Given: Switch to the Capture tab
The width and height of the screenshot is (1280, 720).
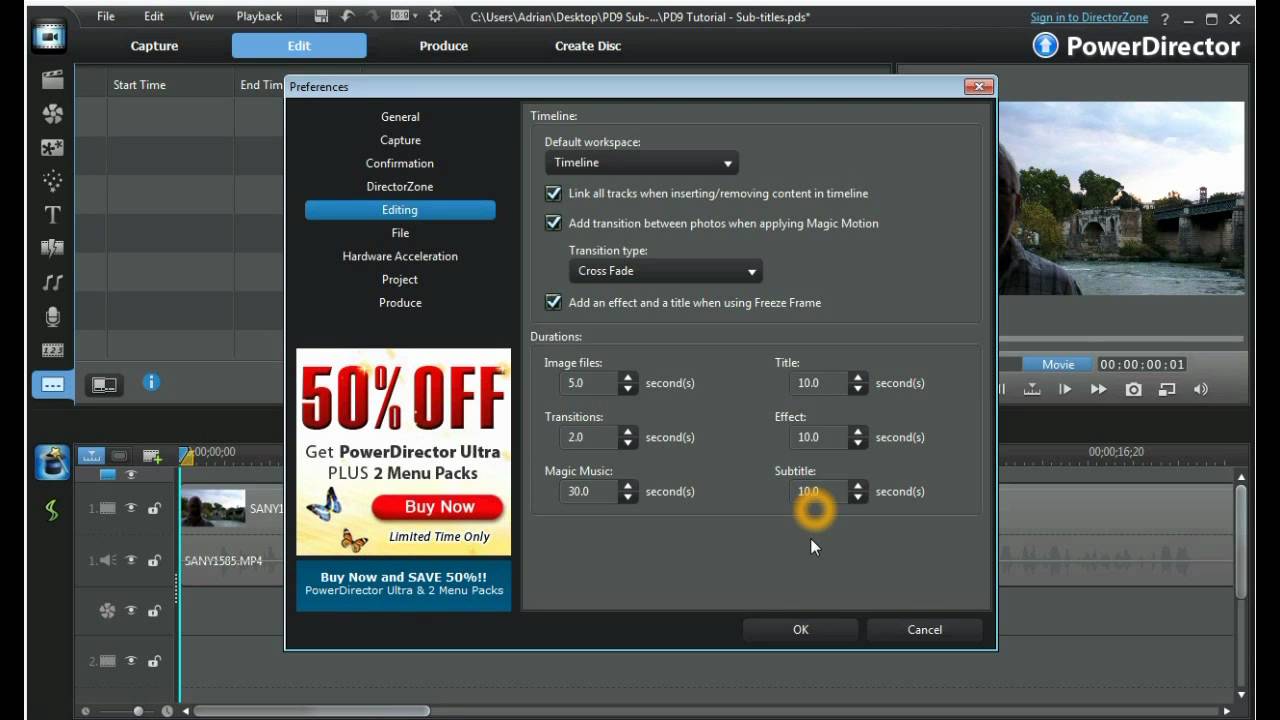Looking at the screenshot, I should pyautogui.click(x=154, y=46).
